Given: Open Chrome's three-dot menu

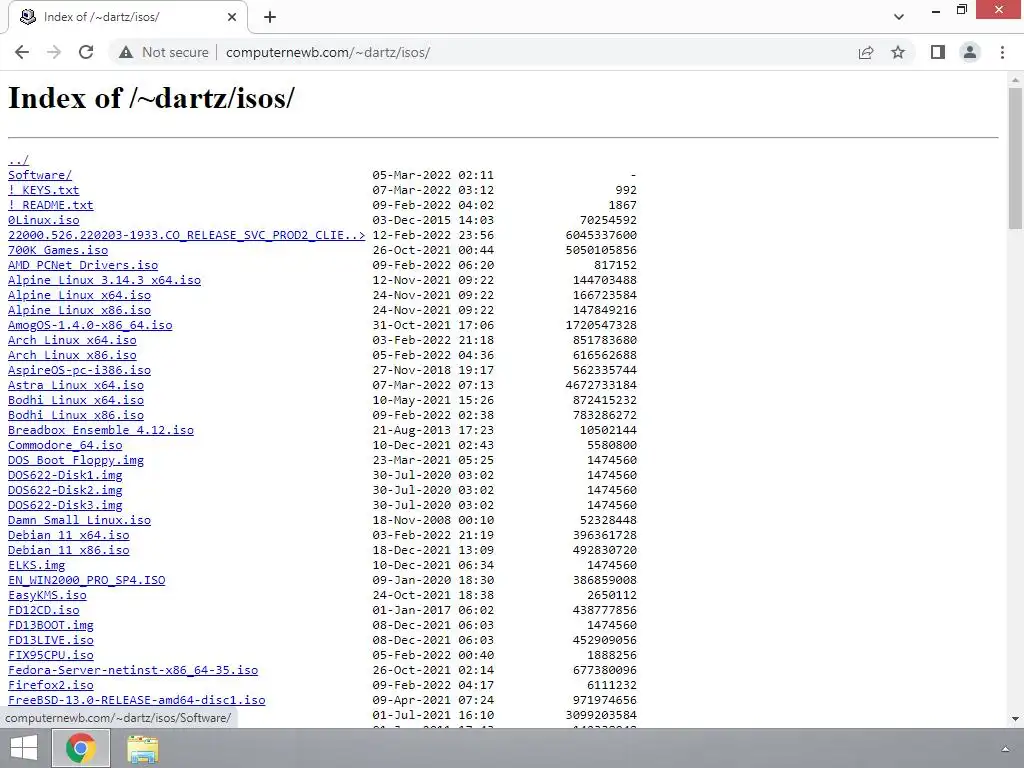Looking at the screenshot, I should coord(1002,52).
